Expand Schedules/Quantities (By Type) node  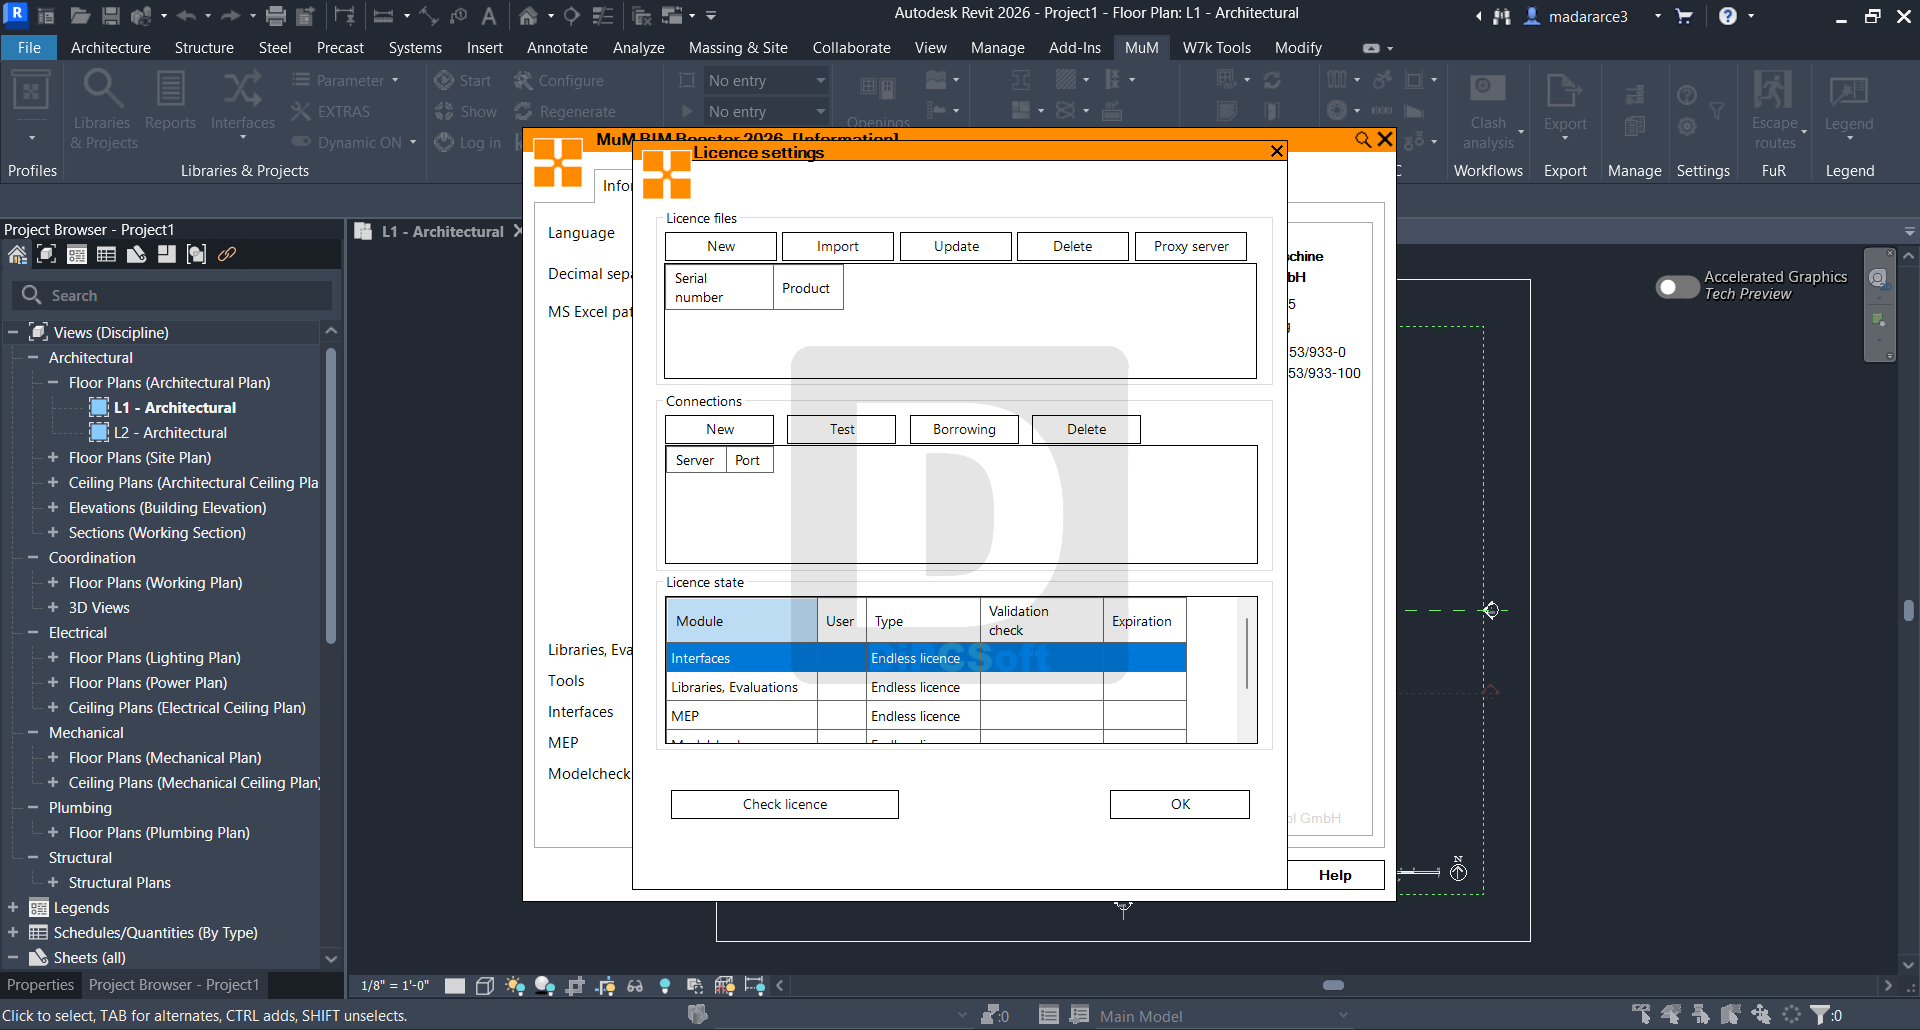click(13, 932)
